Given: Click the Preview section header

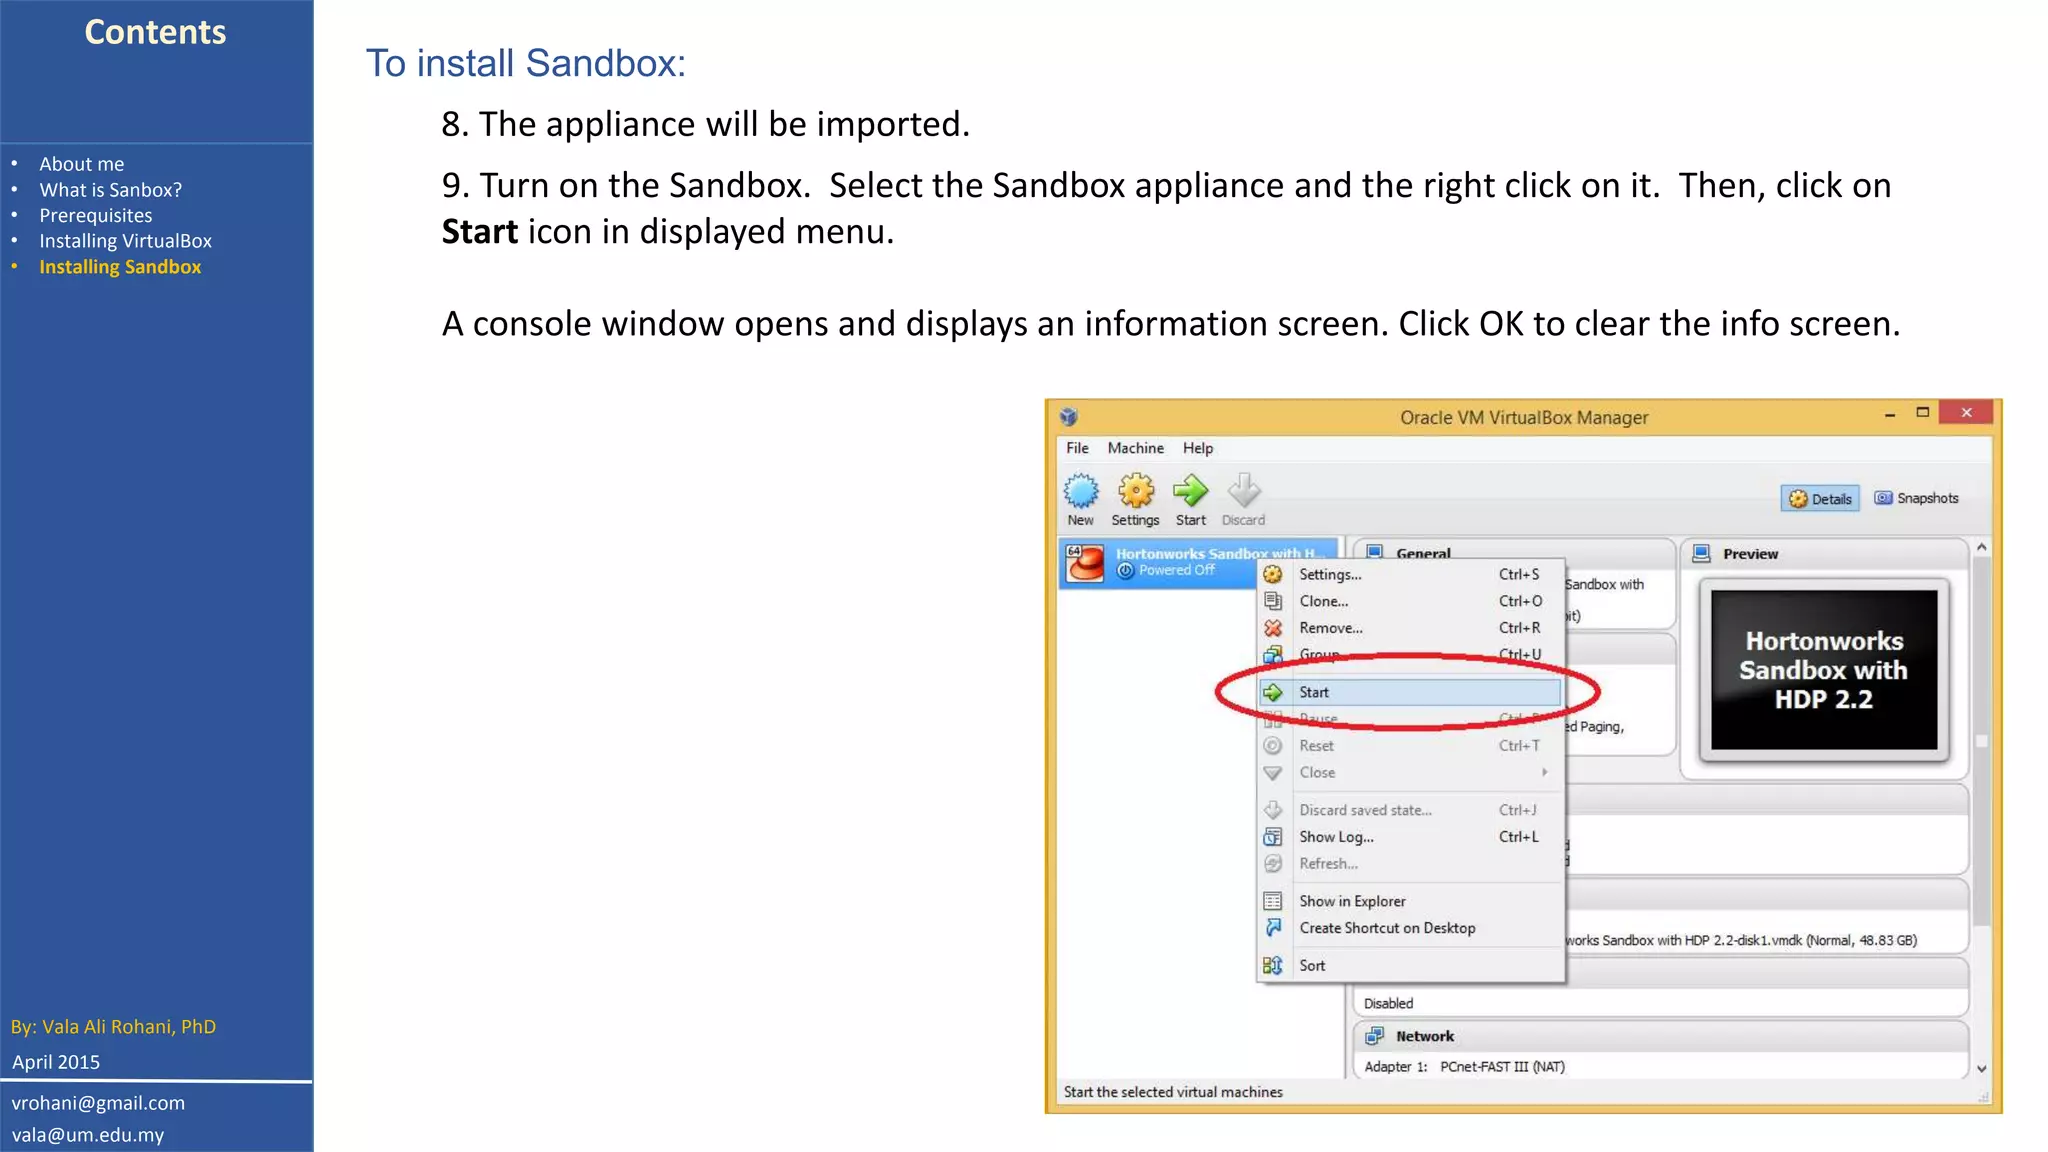Looking at the screenshot, I should [x=1825, y=554].
